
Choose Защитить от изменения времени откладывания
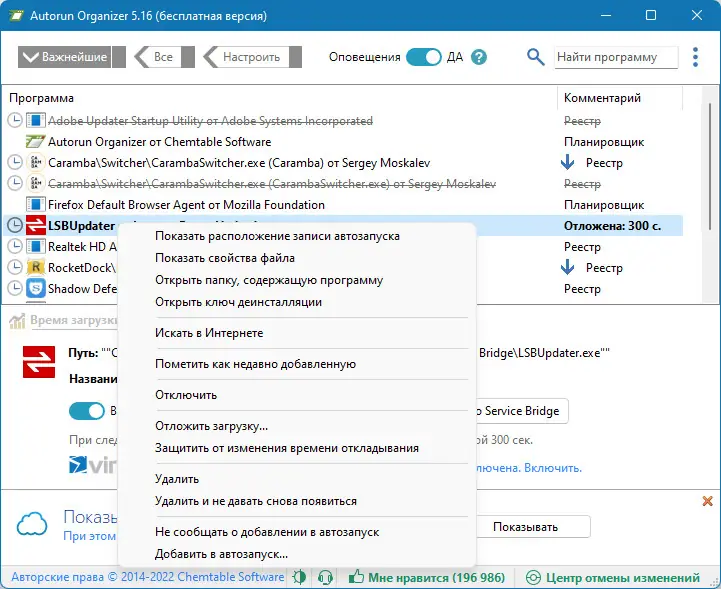[x=297, y=448]
